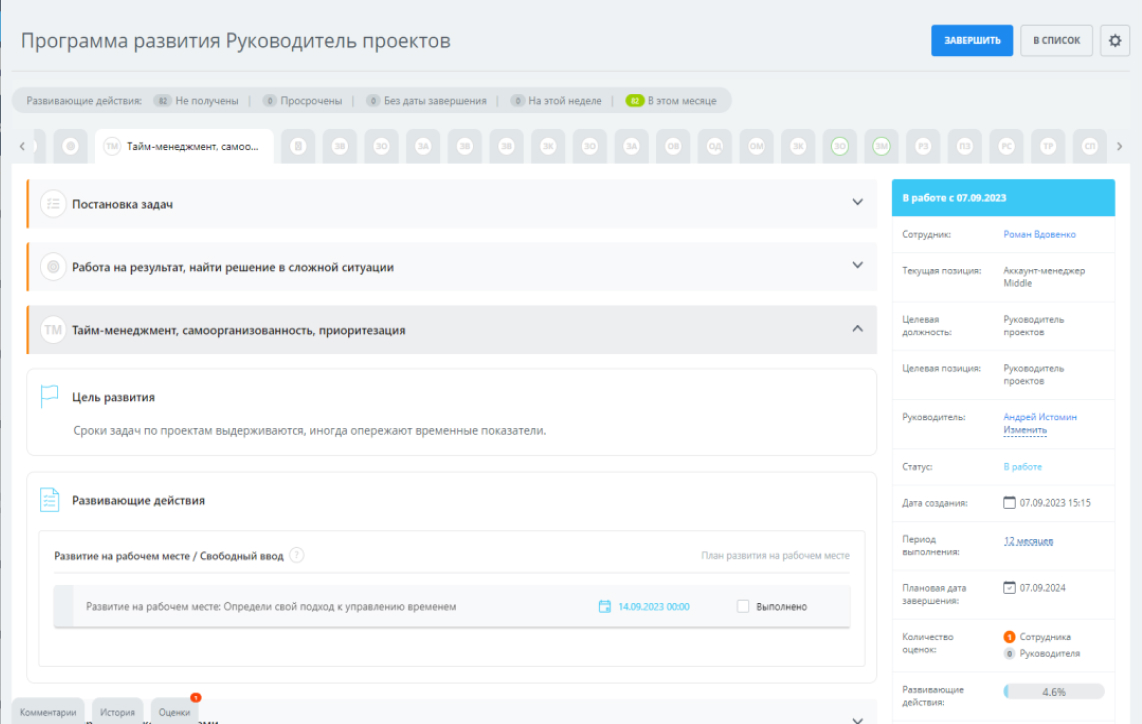
Task: Filter by В этом месяце actions
Action: point(671,101)
